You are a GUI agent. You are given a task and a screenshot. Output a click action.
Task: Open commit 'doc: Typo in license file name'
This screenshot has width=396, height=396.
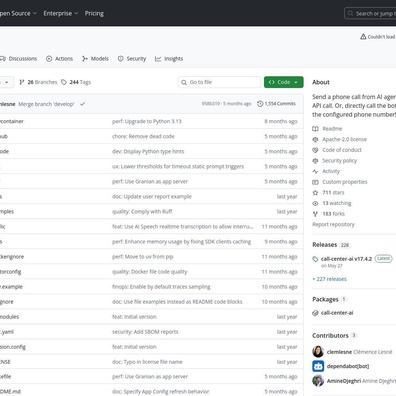coord(147,362)
